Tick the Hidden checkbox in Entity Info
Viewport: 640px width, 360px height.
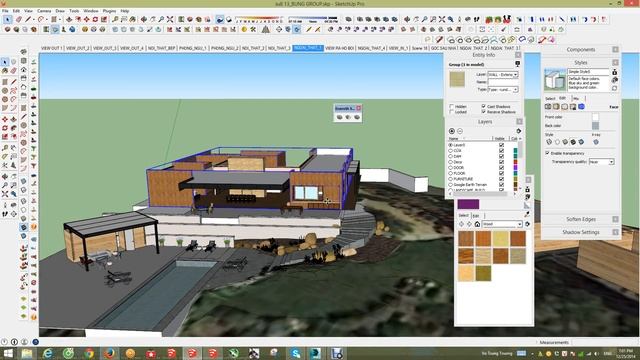(451, 106)
